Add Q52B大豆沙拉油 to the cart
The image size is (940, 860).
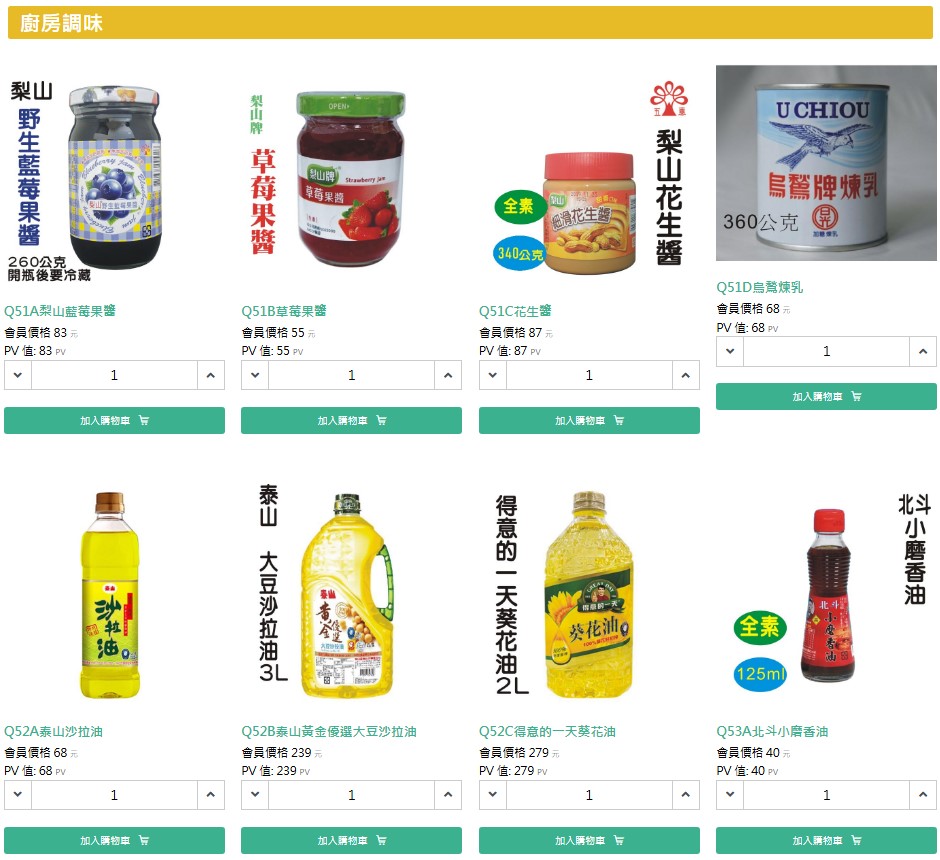coord(351,841)
